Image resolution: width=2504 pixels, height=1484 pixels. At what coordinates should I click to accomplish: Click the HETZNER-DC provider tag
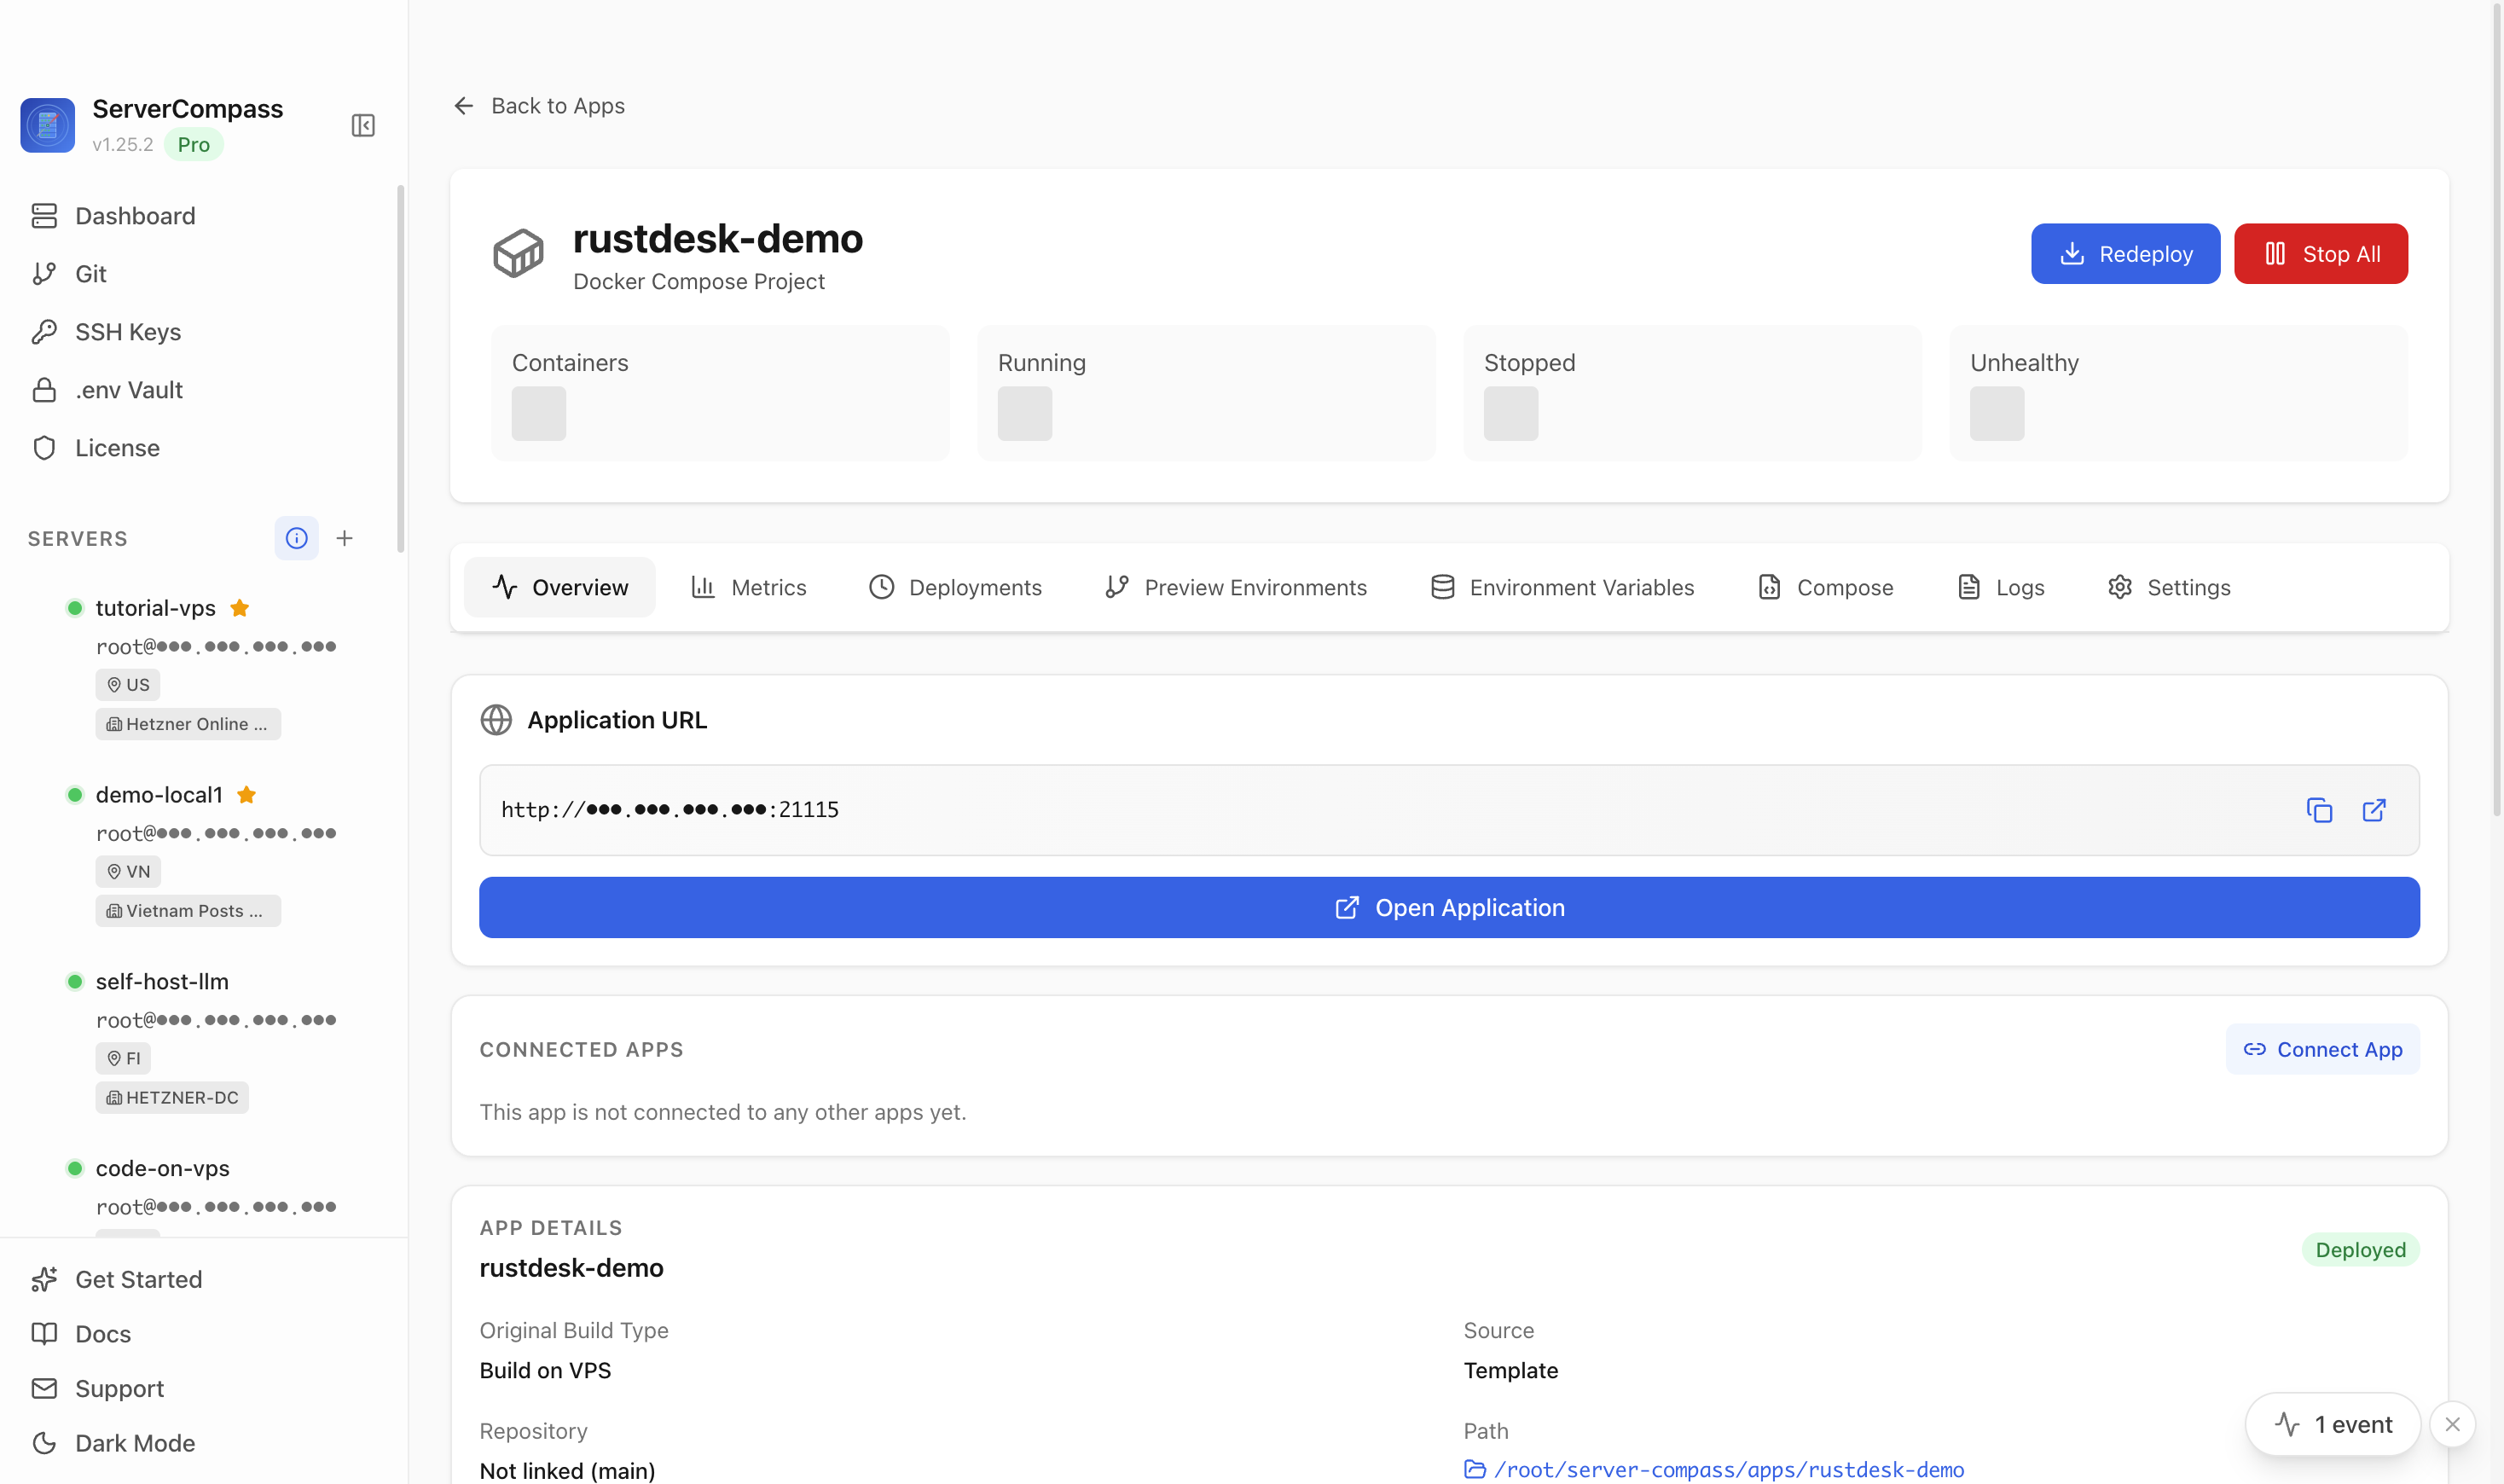172,1097
